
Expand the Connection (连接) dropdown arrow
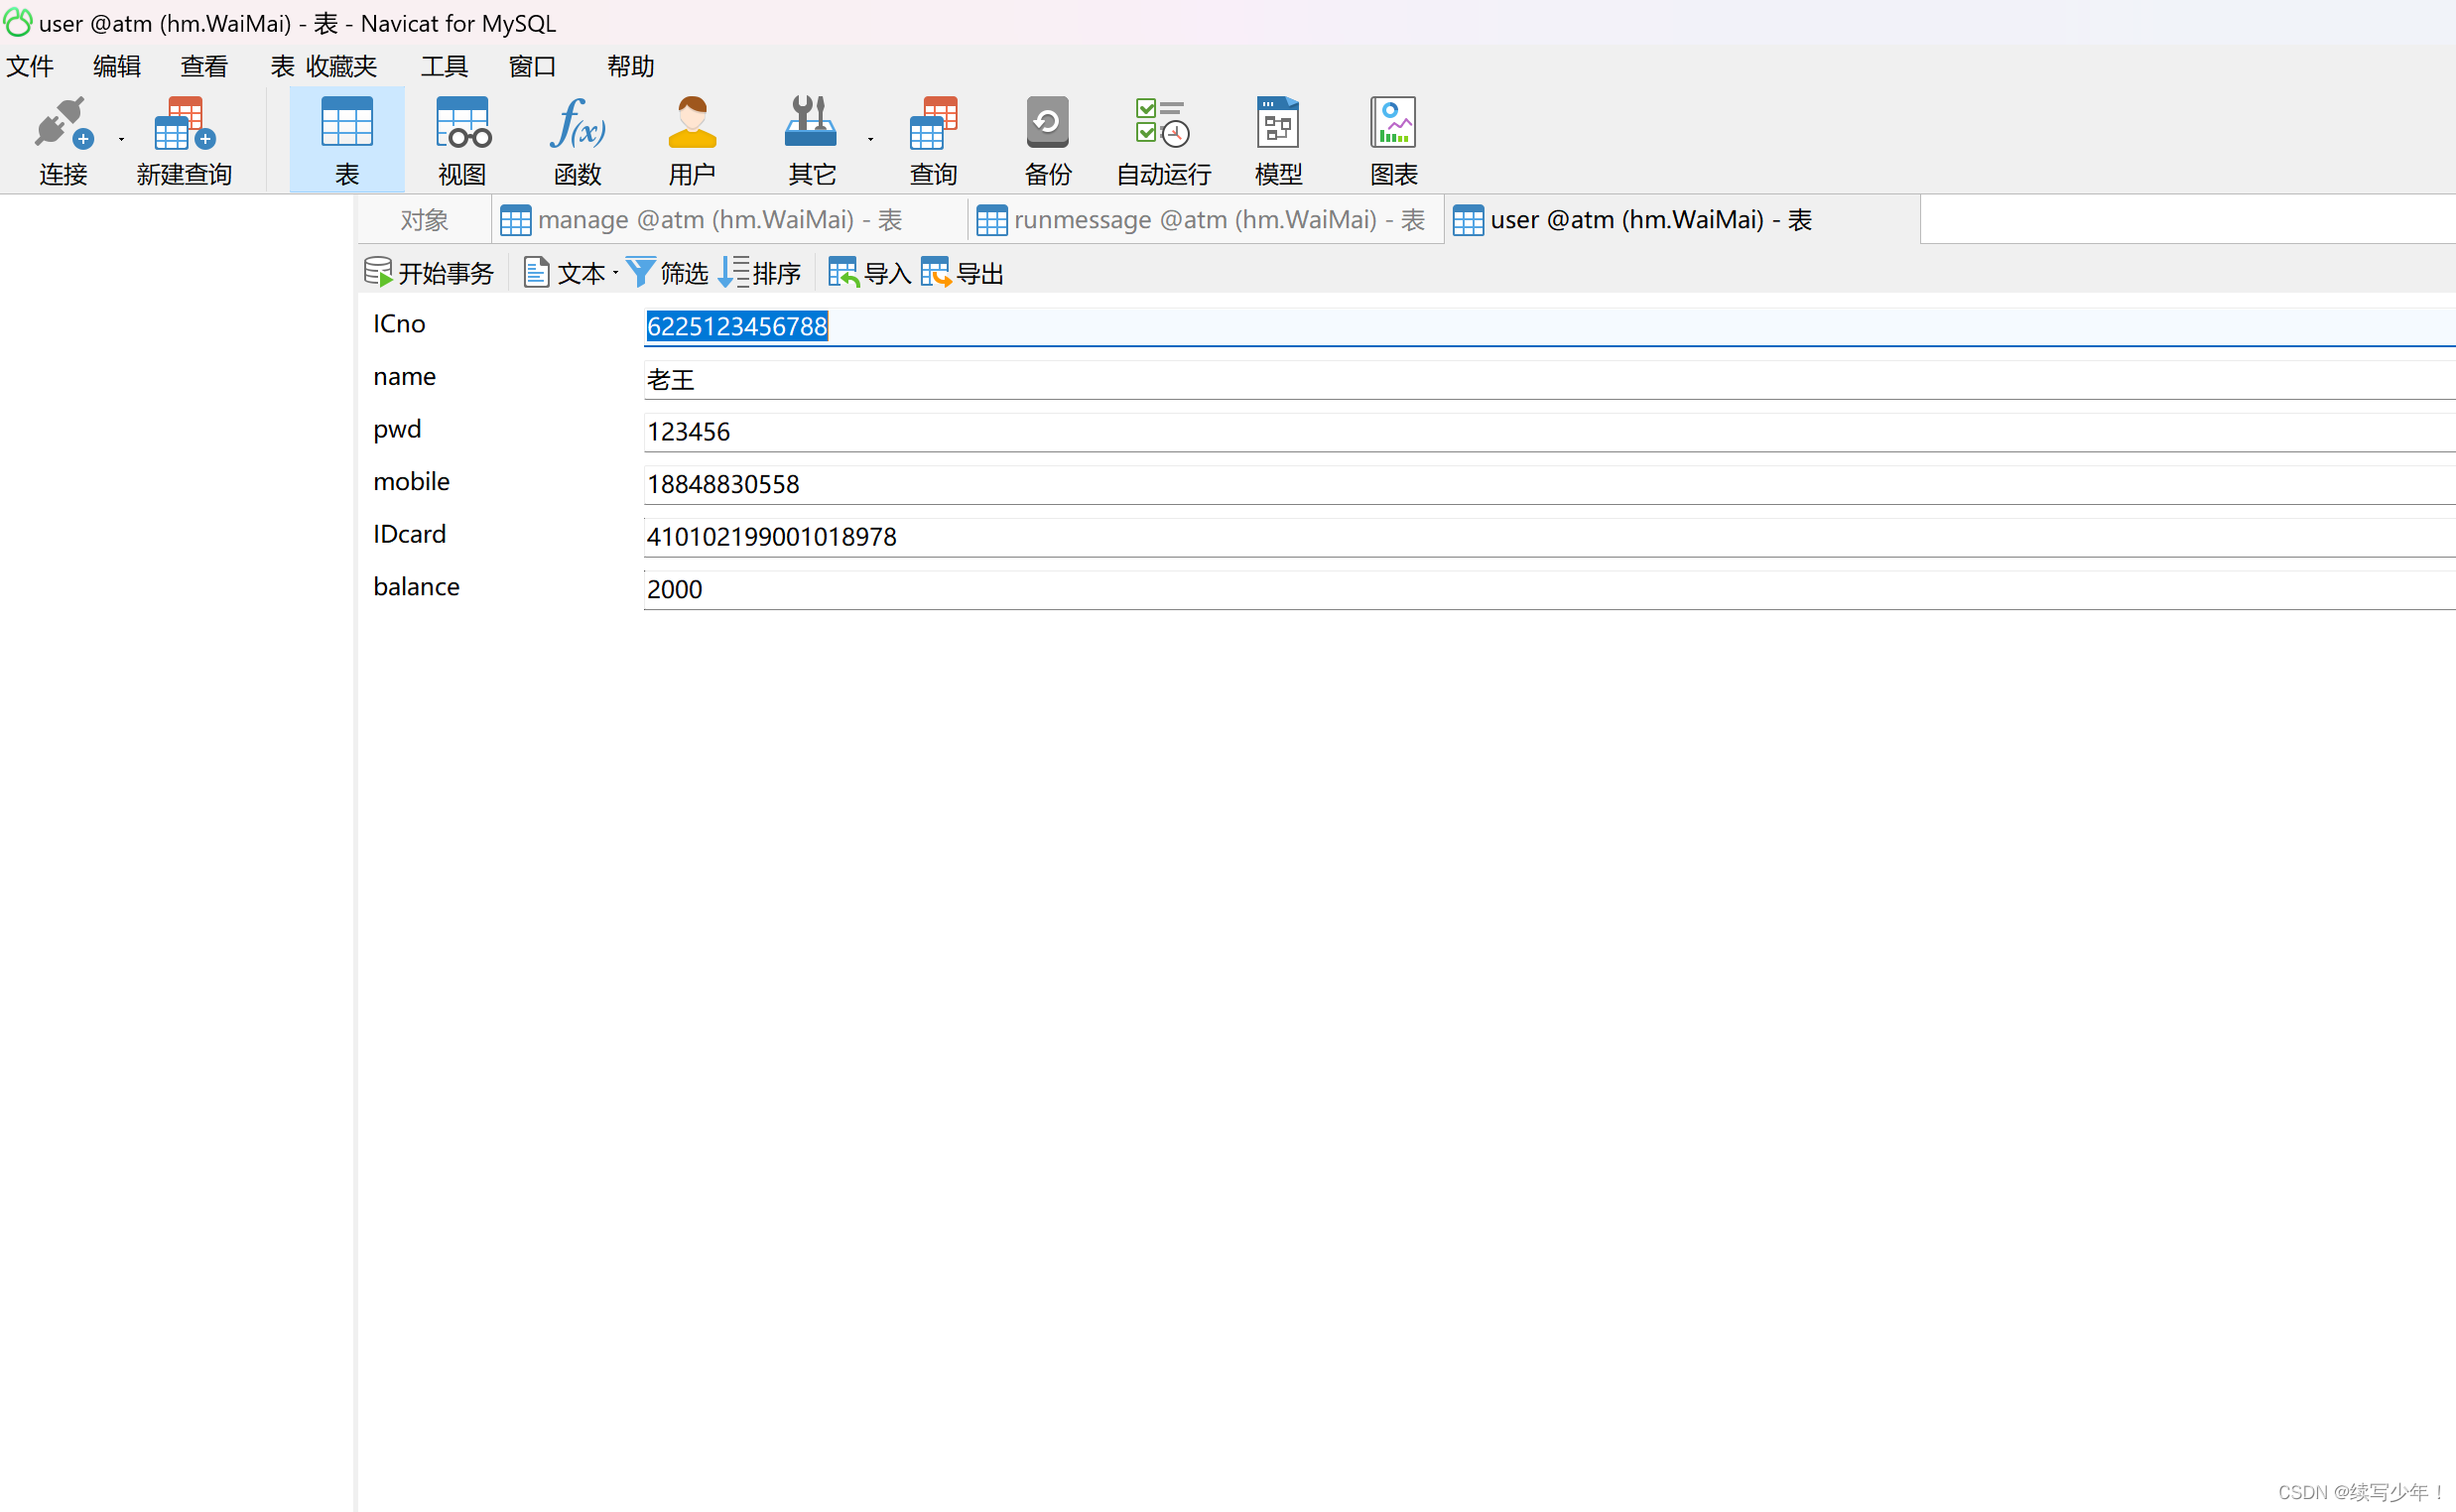pos(121,139)
